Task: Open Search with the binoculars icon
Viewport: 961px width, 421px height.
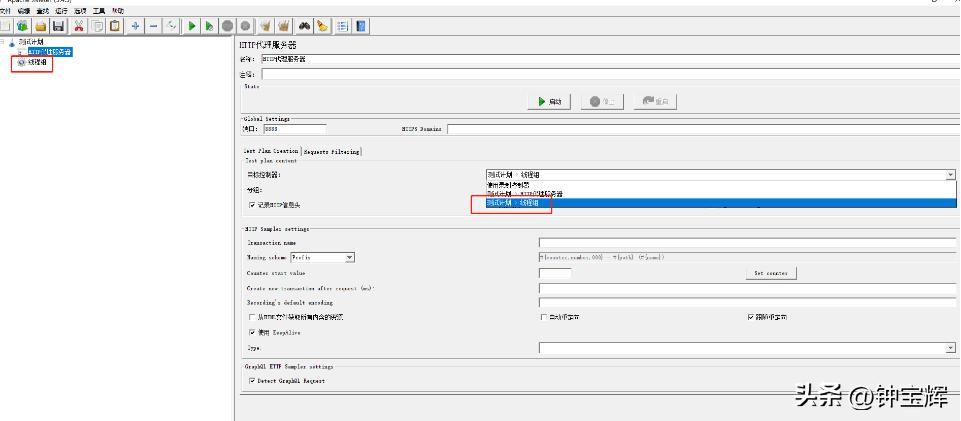Action: tap(305, 26)
